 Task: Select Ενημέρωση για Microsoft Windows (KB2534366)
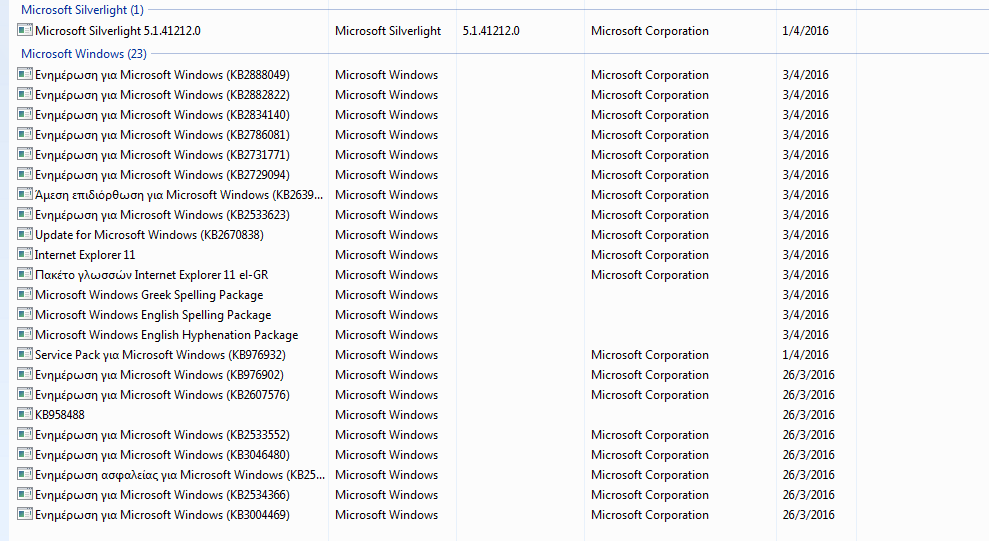click(x=162, y=496)
